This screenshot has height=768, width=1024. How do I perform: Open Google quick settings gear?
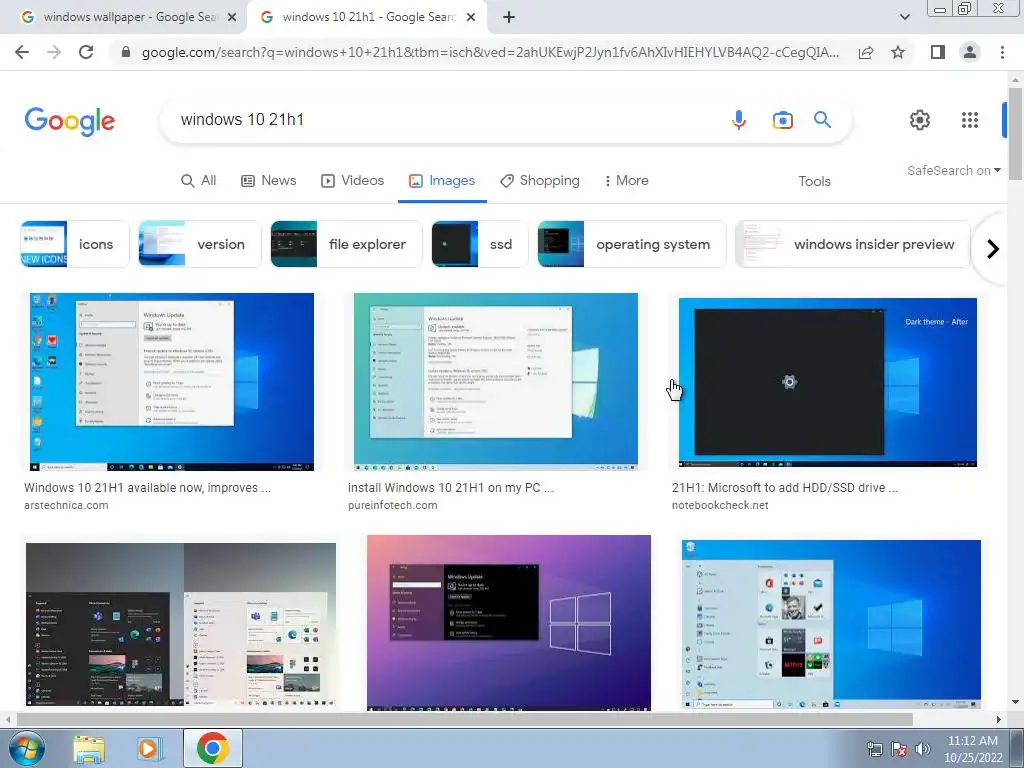coord(920,120)
